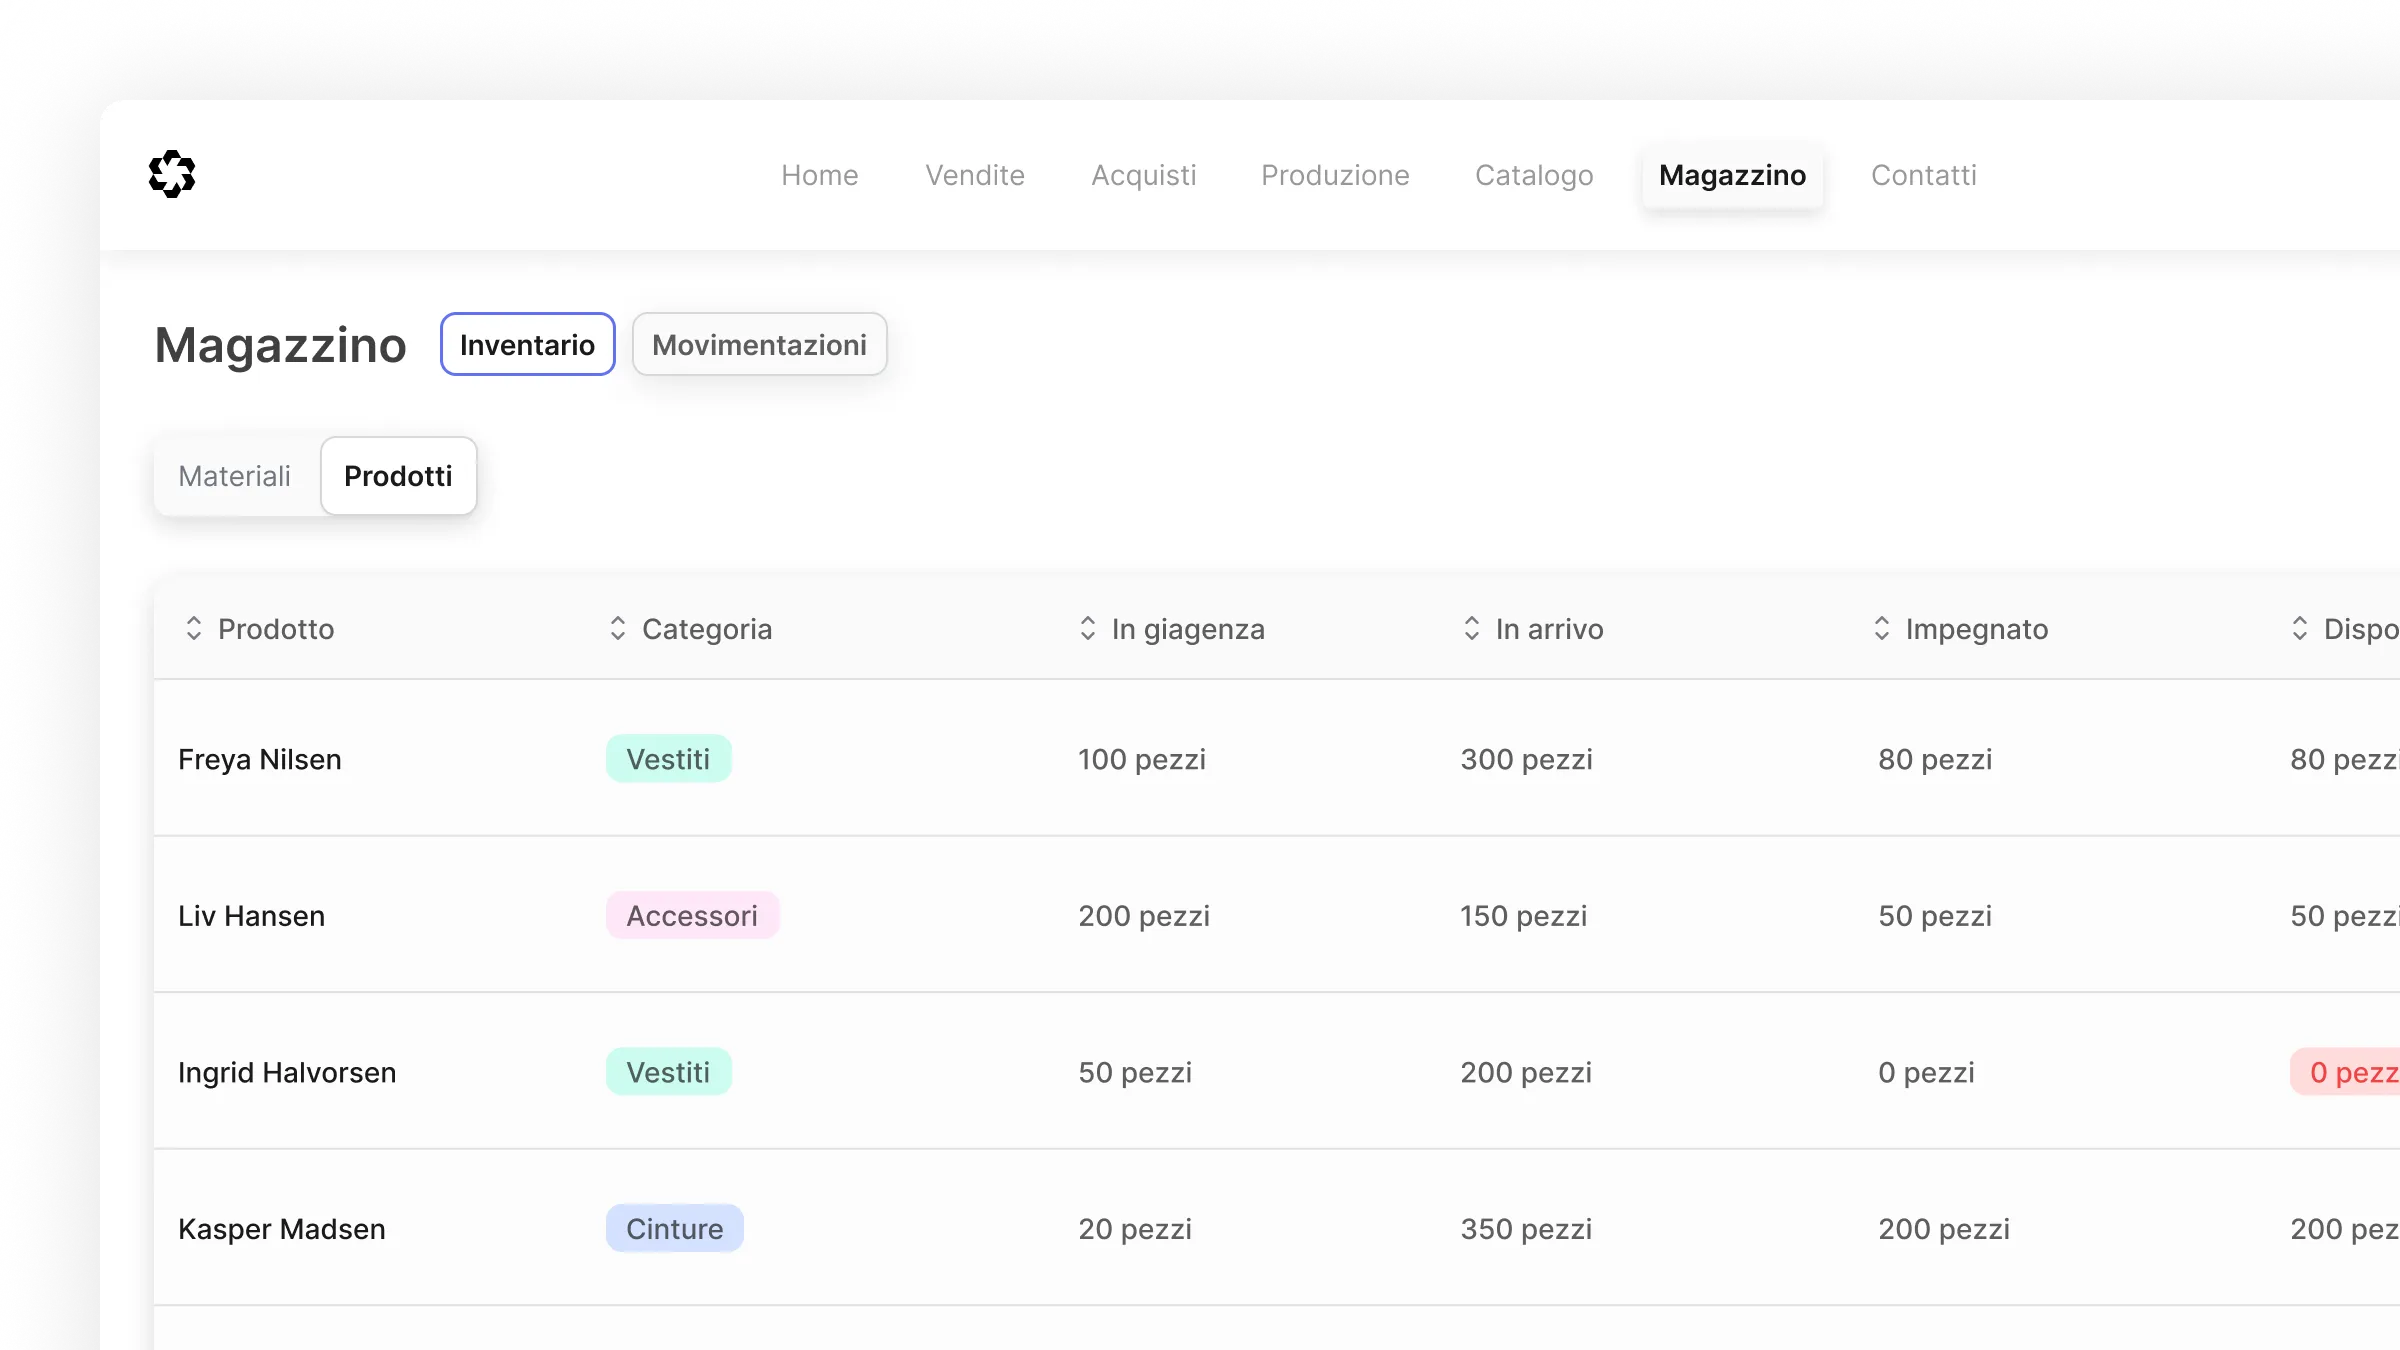Viewport: 2400px width, 1350px height.
Task: Open the Inventario view
Action: (527, 345)
